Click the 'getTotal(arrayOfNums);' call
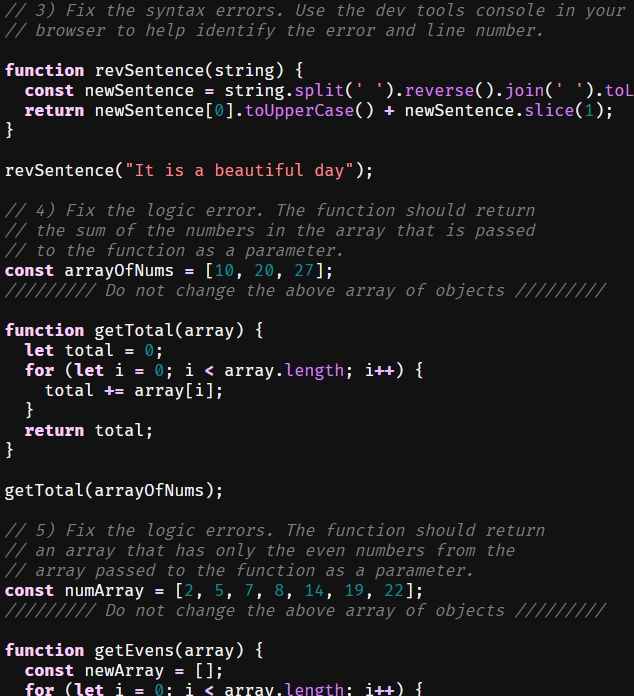 click(114, 490)
